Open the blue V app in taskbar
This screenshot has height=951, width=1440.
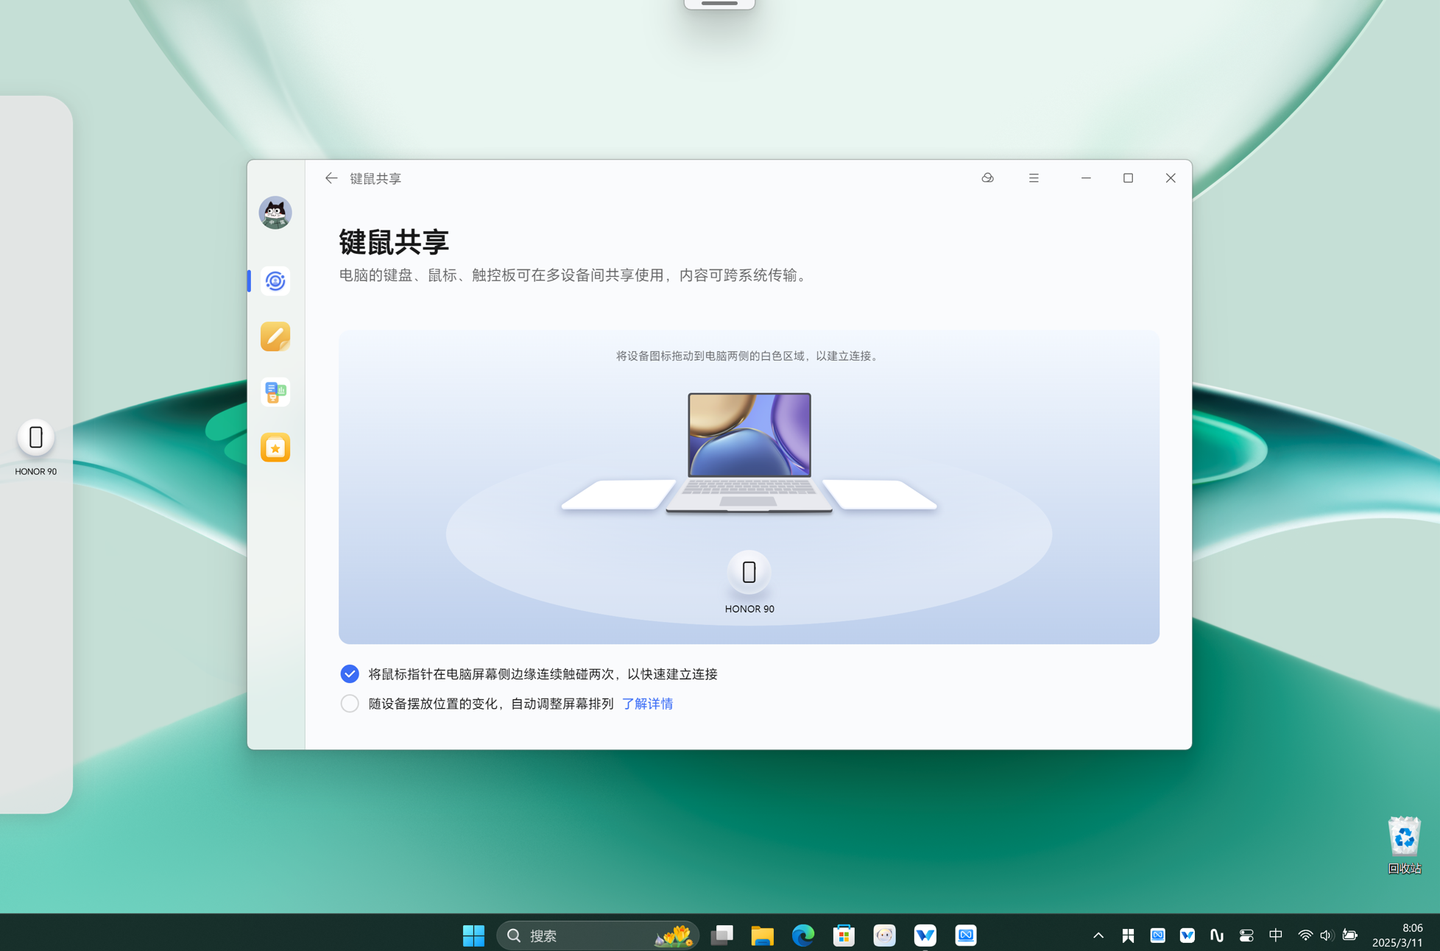[925, 935]
